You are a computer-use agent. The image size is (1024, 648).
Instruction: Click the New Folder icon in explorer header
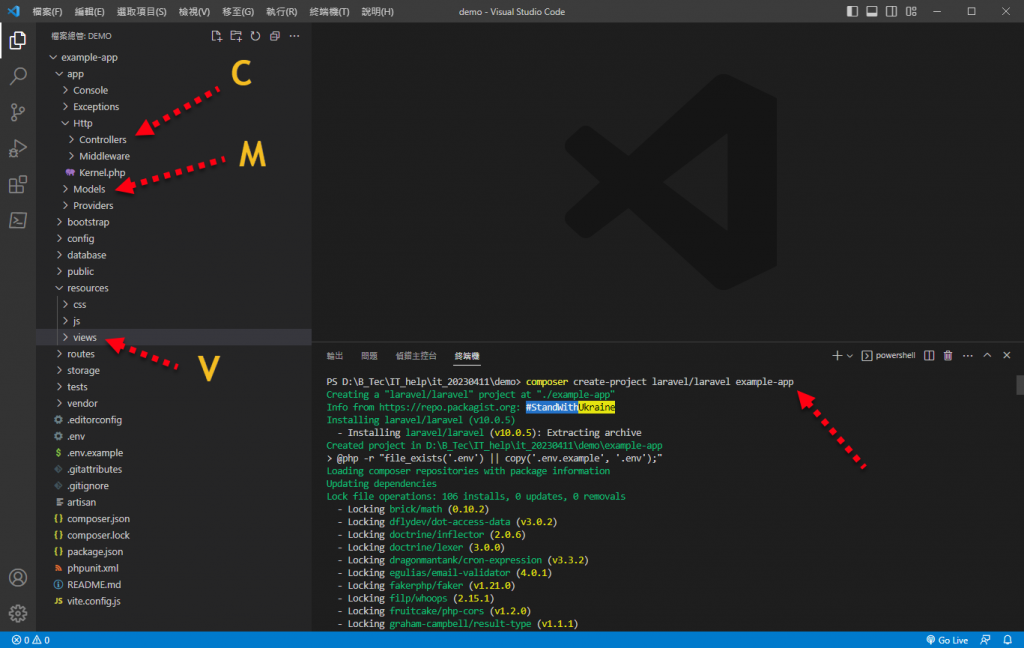tap(236, 36)
